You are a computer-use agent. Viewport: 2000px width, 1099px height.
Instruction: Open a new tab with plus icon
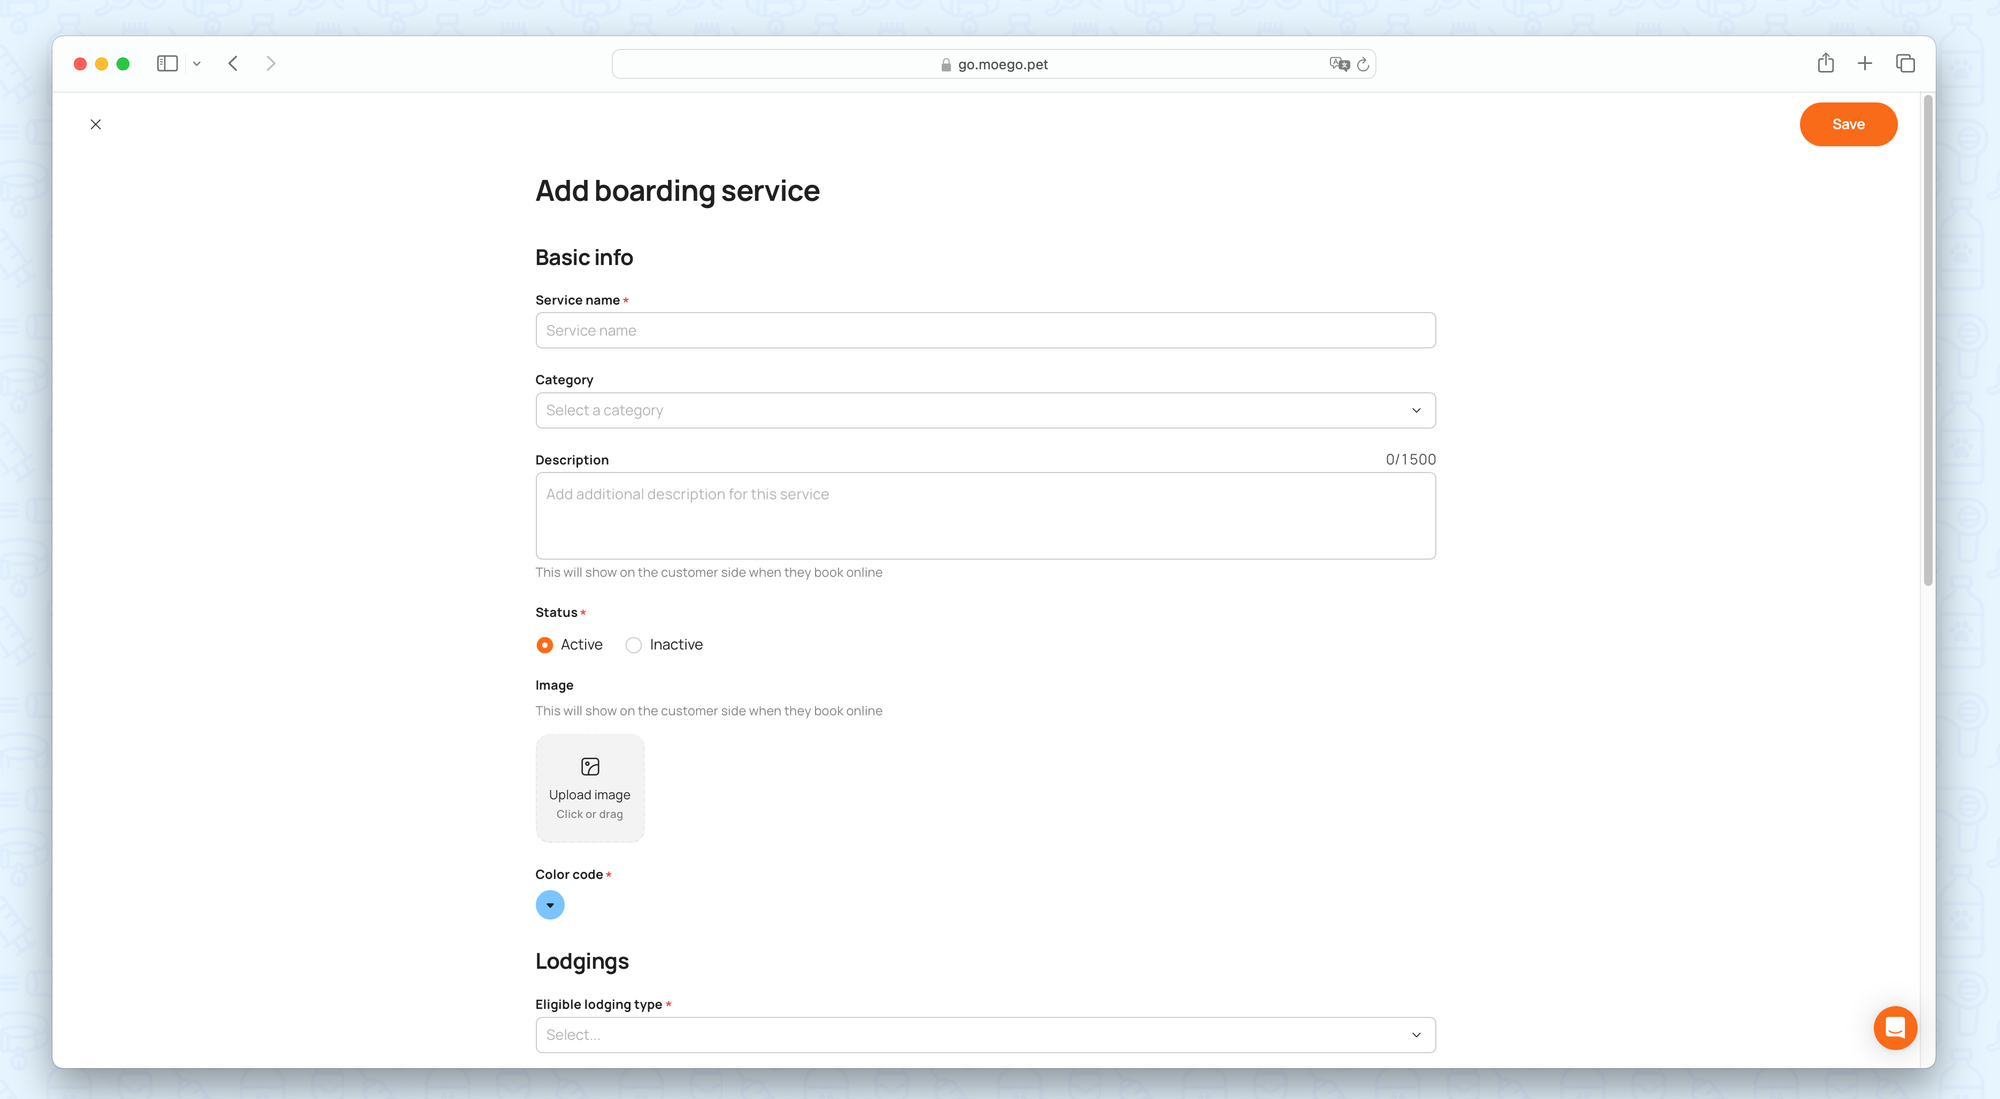[1865, 64]
